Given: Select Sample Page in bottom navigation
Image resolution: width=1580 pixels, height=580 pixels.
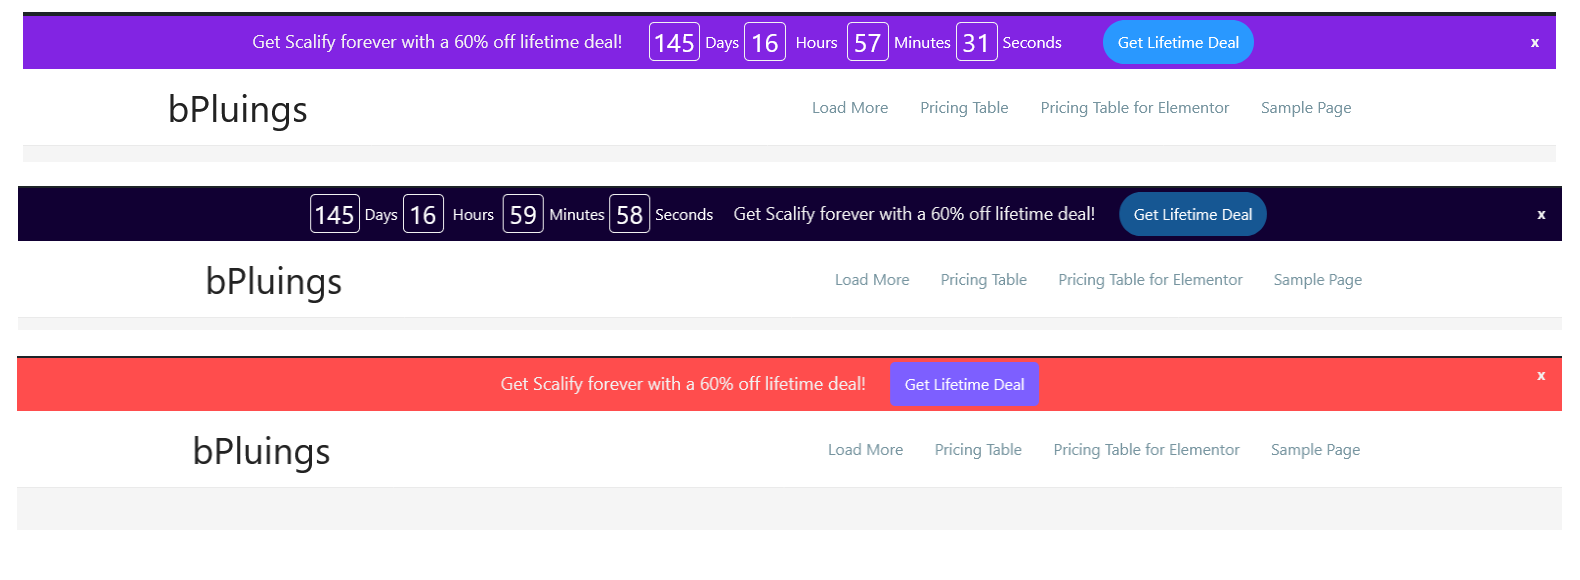Looking at the screenshot, I should point(1315,449).
